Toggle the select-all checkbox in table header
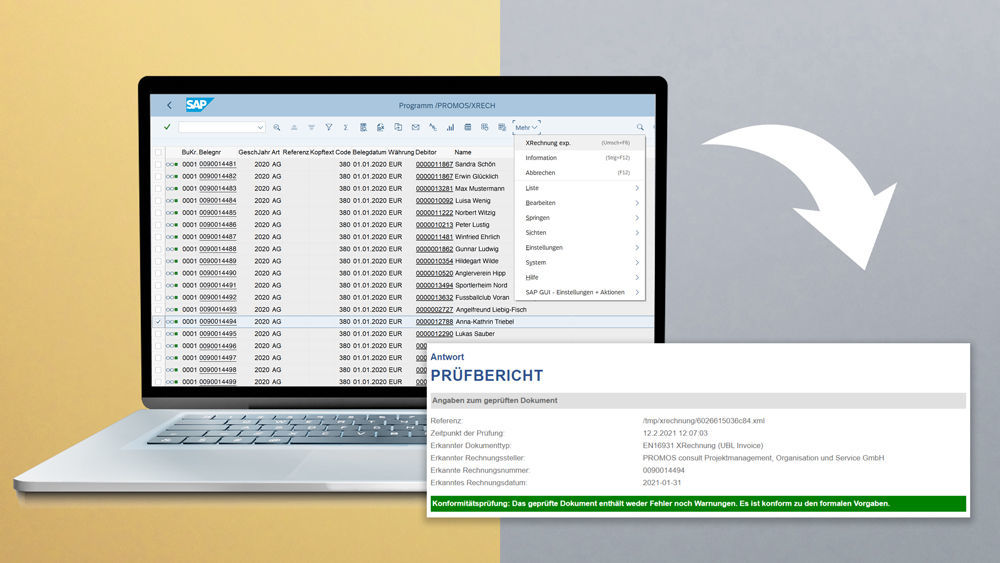This screenshot has width=1000, height=563. [158, 152]
